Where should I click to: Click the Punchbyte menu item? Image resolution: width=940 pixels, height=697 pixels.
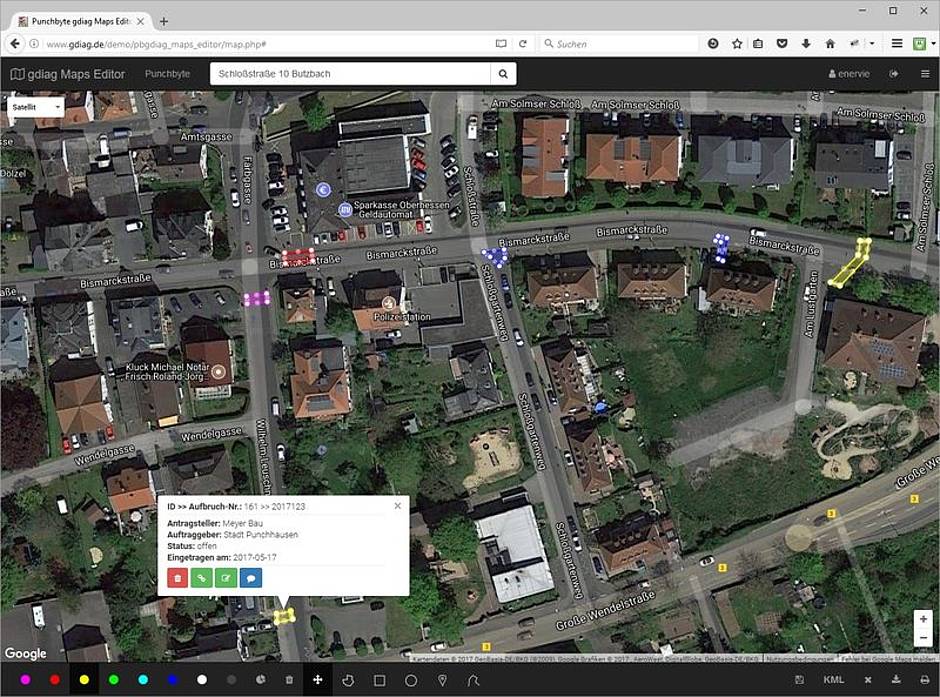[167, 74]
